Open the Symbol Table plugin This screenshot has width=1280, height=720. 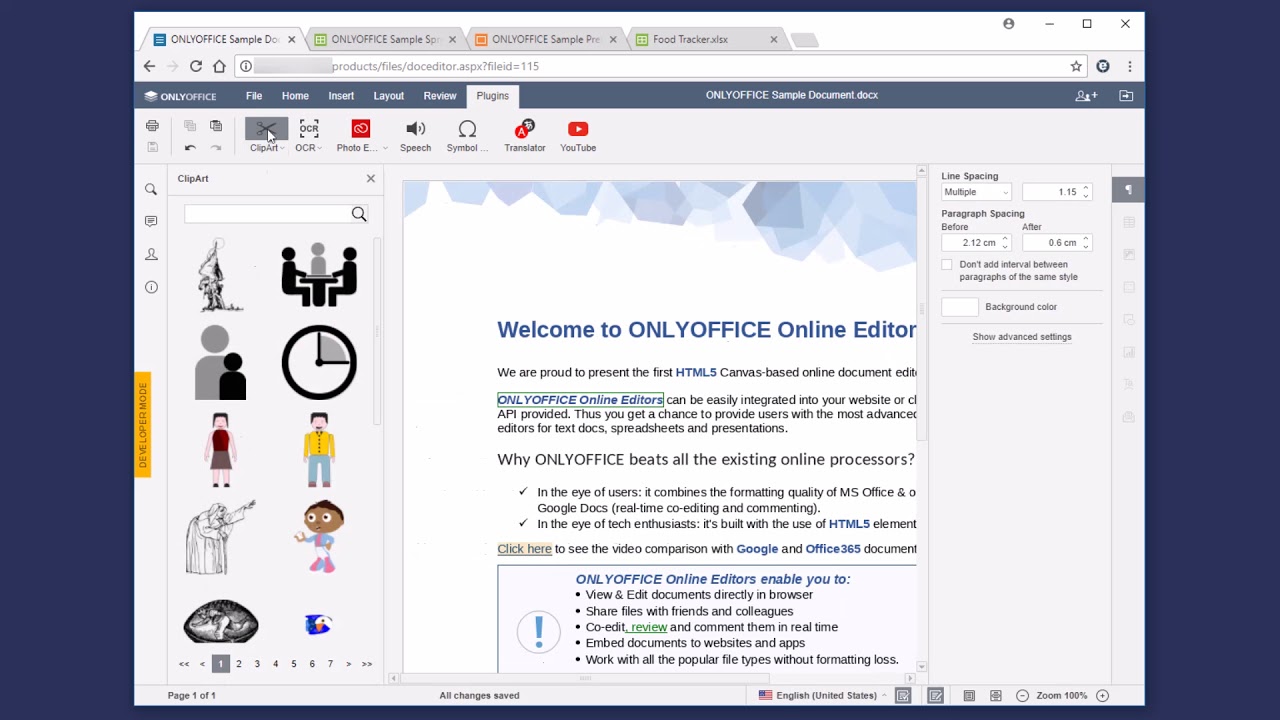[467, 136]
